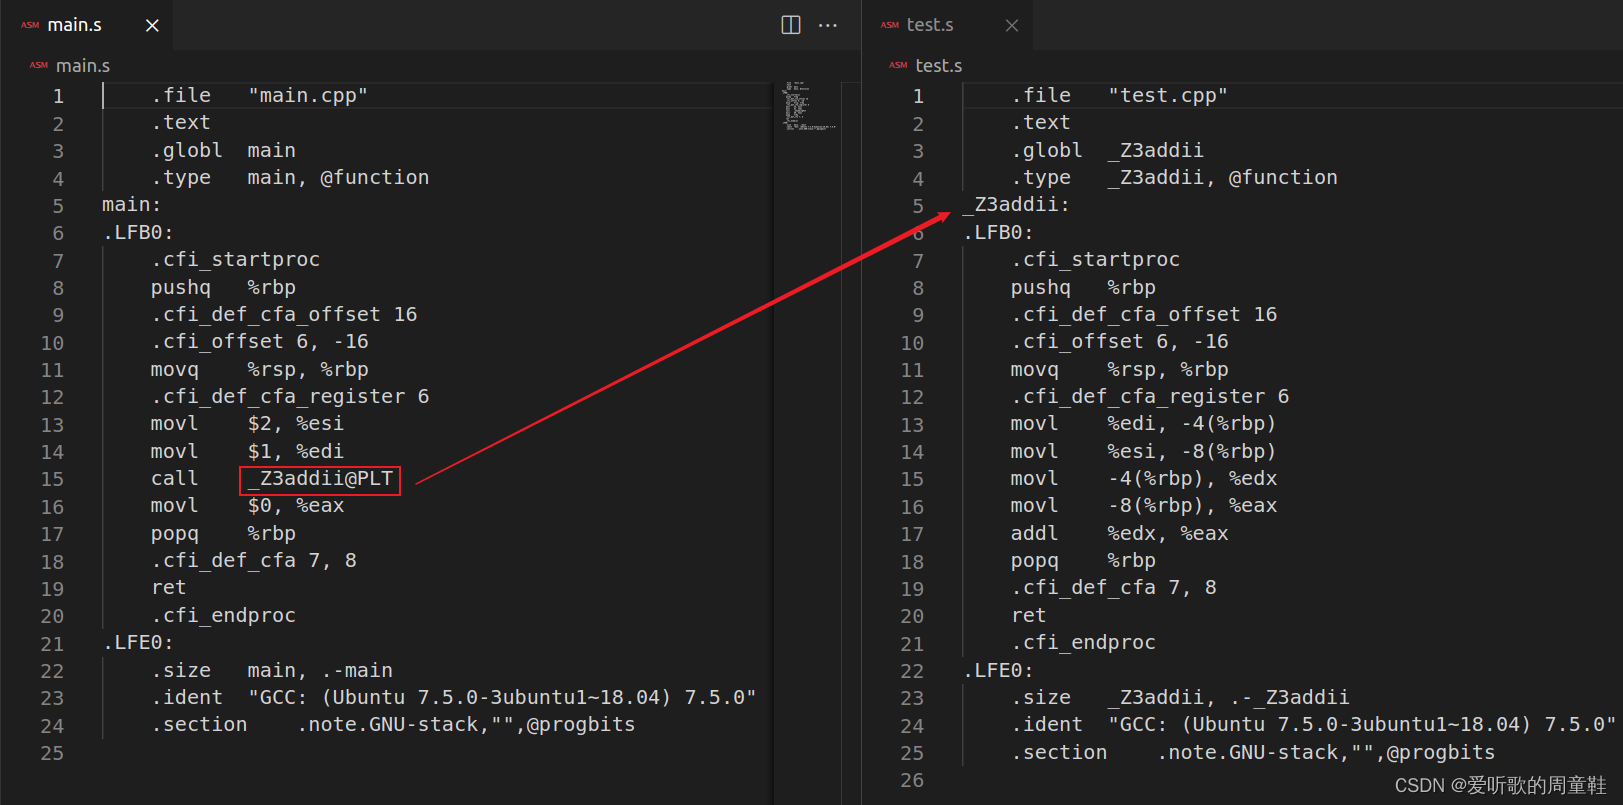Click '.cfi_startproc' line in main.s
The image size is (1623, 805).
pos(236,259)
